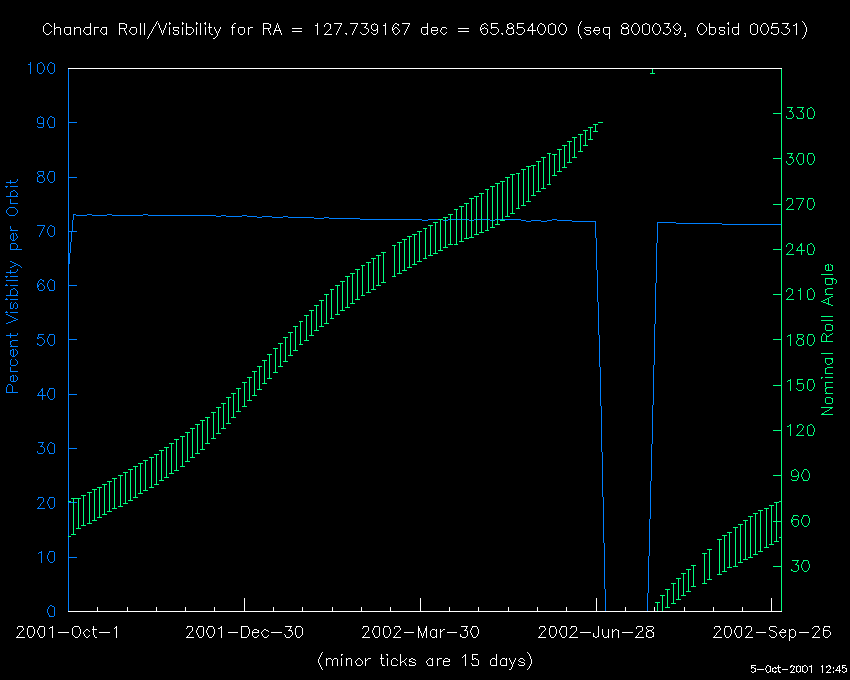Select the 2001-Oct-1 date label
The height and width of the screenshot is (680, 850).
tap(68, 633)
